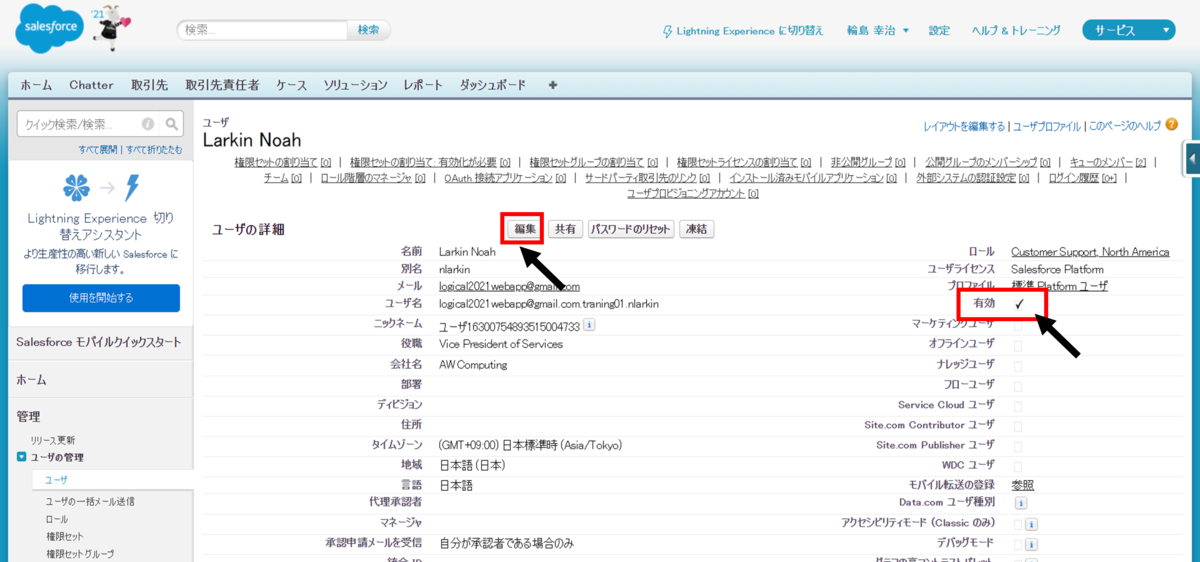This screenshot has height=562, width=1200.
Task: Click the 検索 button in header
Action: click(368, 30)
